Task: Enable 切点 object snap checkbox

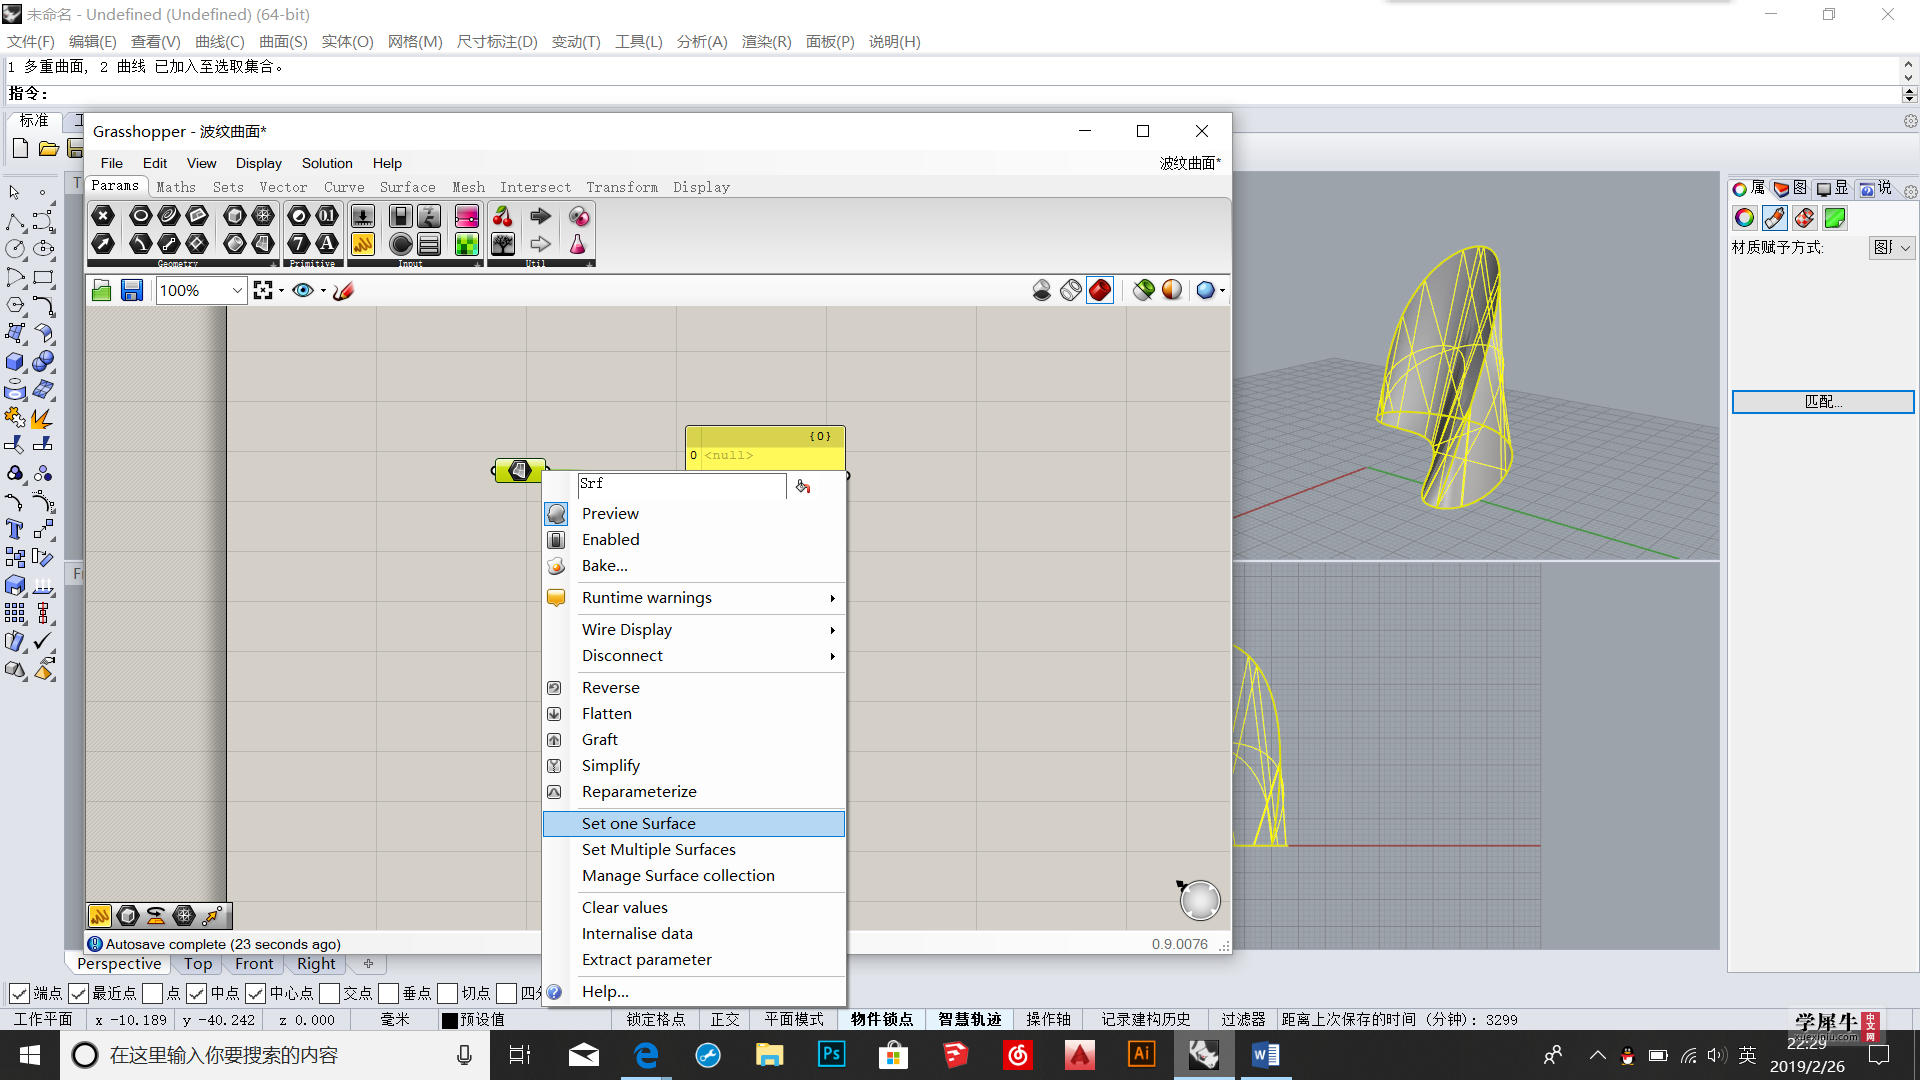Action: point(447,993)
